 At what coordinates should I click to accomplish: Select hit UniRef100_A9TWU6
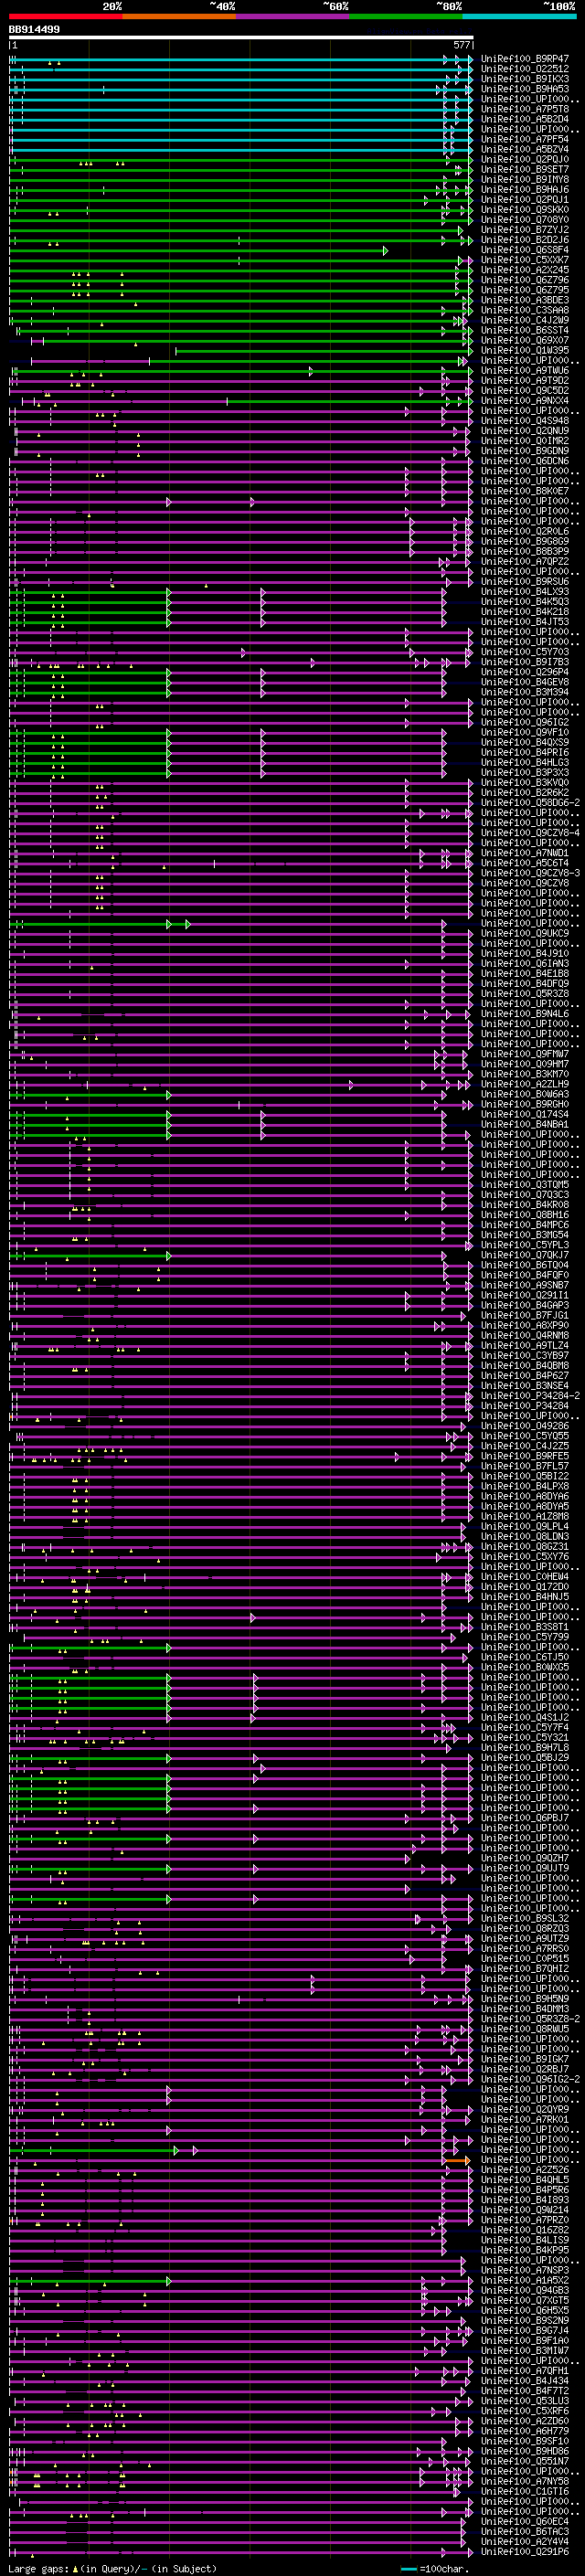coord(525,371)
